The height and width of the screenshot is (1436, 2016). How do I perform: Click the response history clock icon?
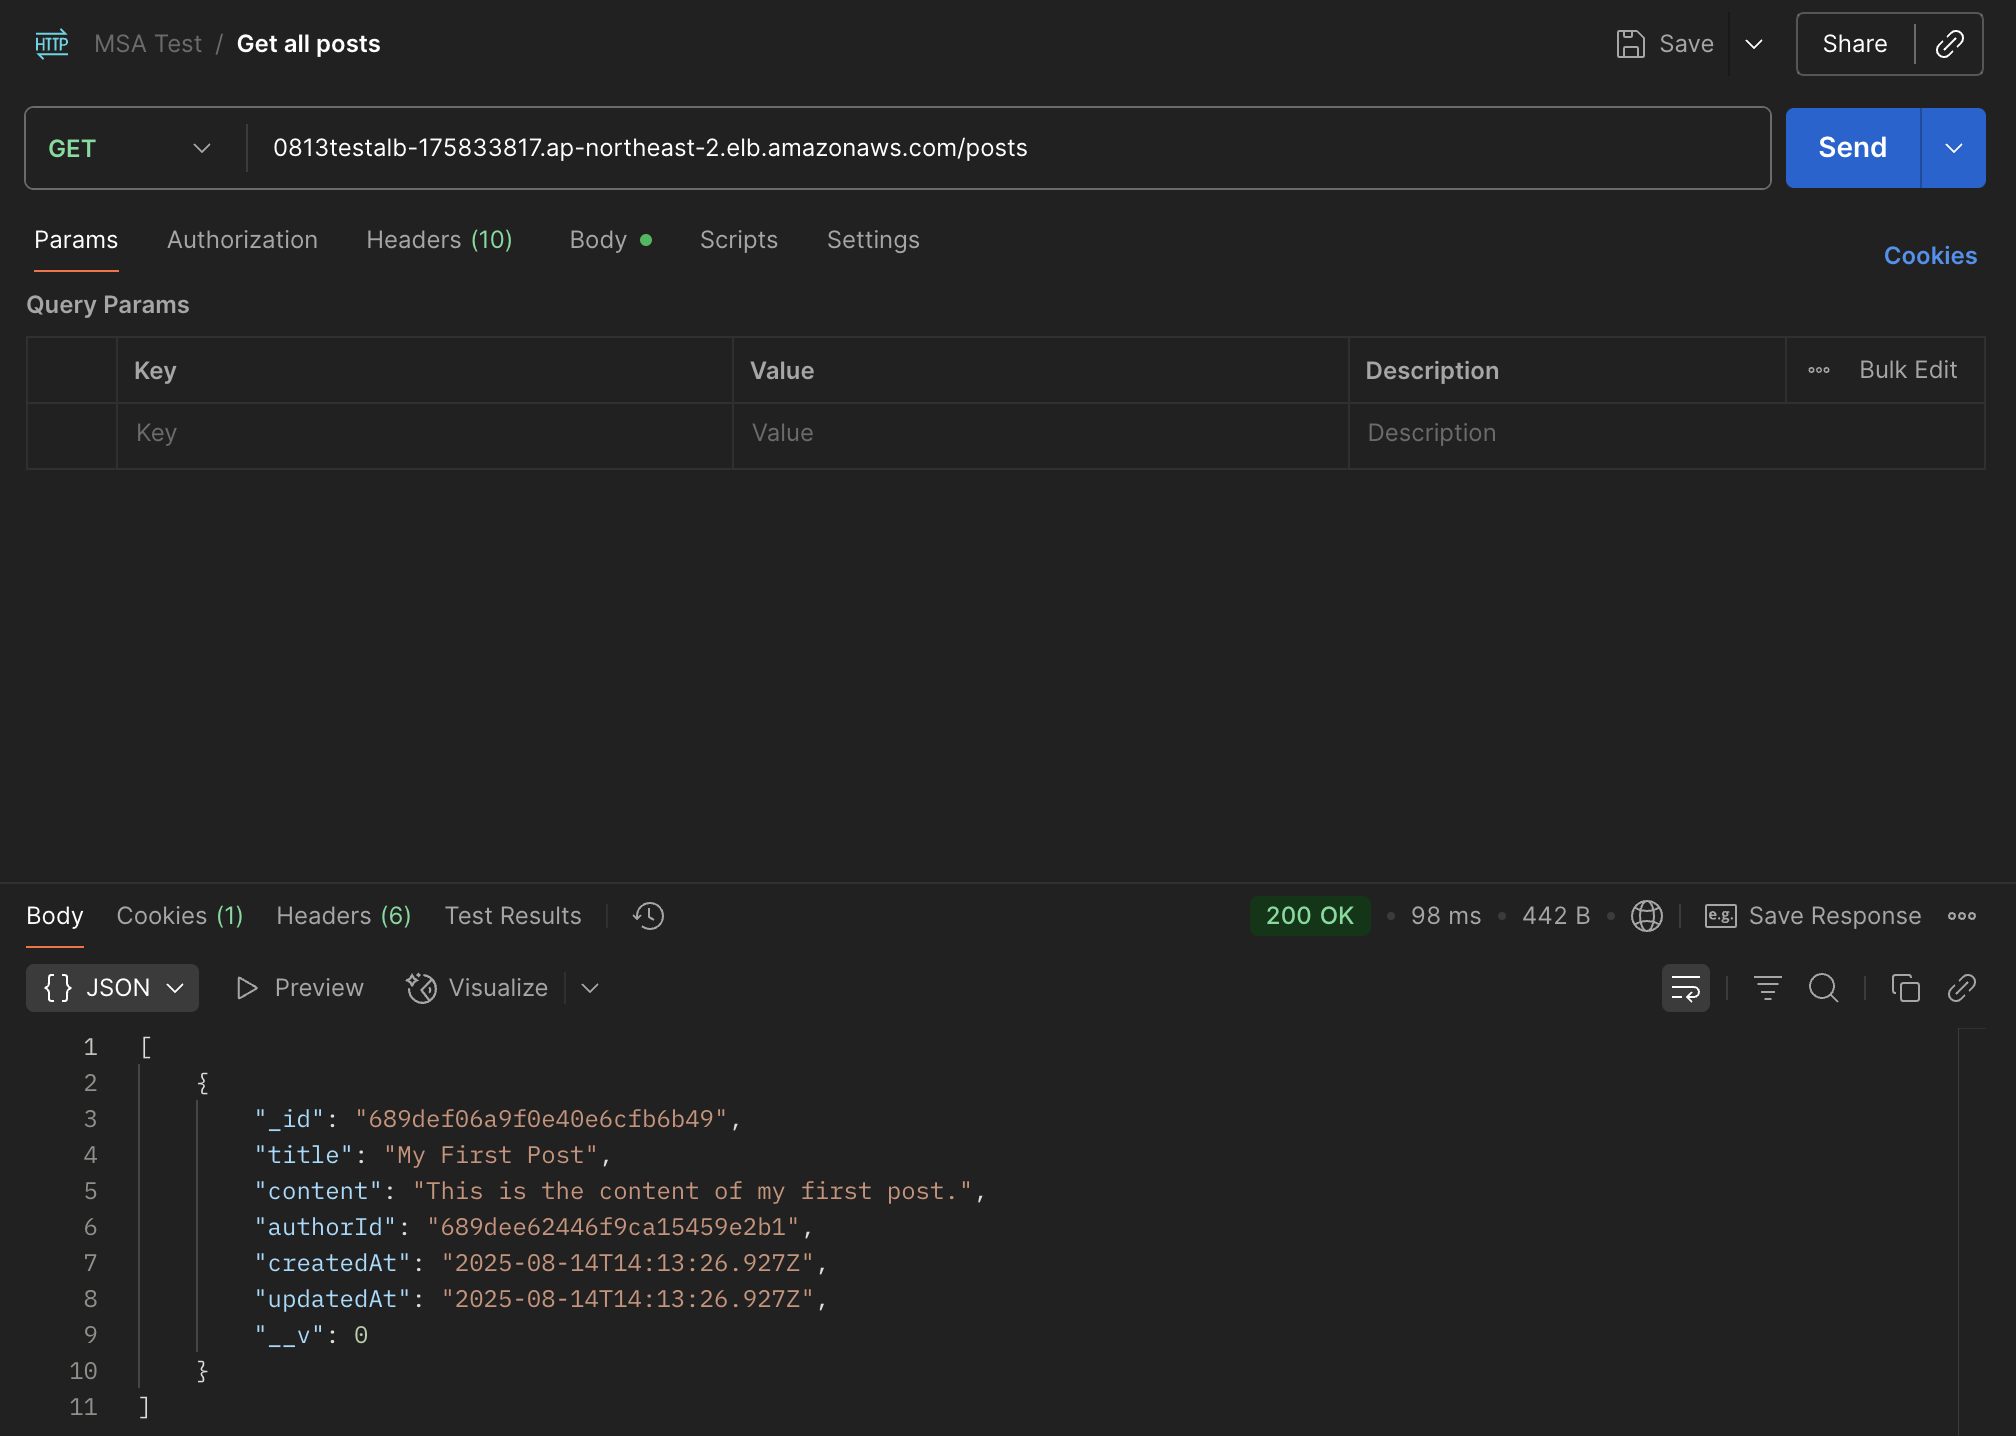click(648, 916)
